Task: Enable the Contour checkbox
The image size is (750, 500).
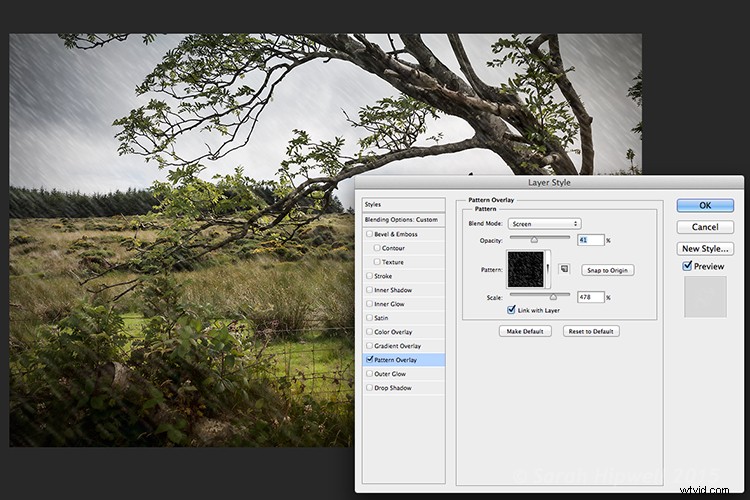Action: (377, 248)
